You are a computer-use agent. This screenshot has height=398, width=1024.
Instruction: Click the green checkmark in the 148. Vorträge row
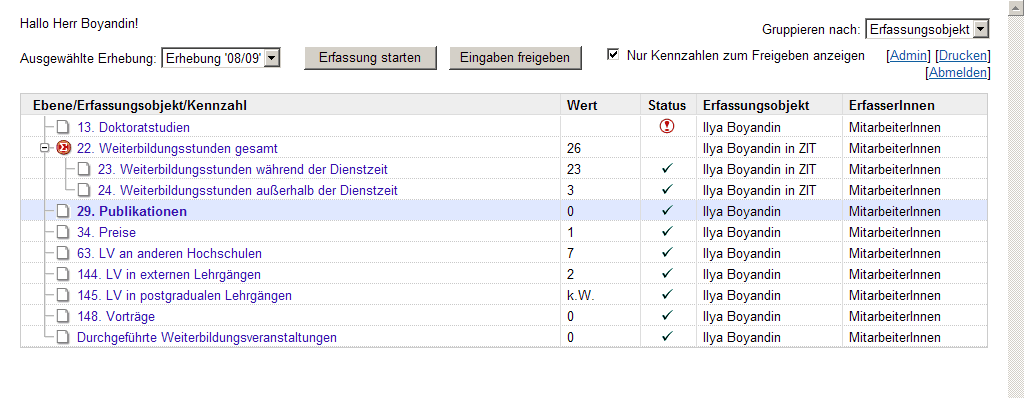pos(667,316)
